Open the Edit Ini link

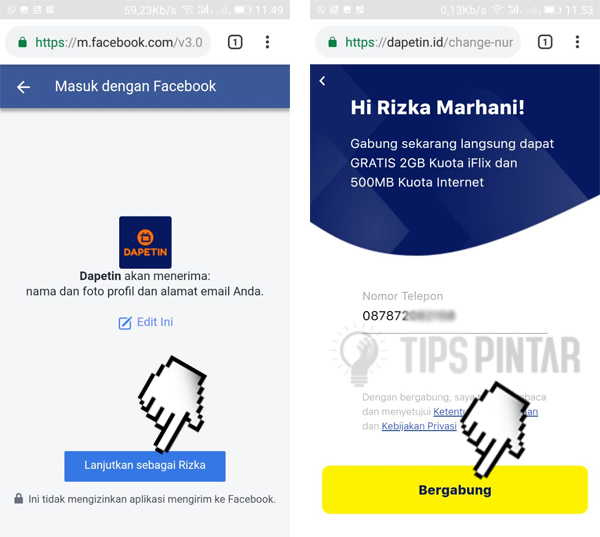(145, 322)
